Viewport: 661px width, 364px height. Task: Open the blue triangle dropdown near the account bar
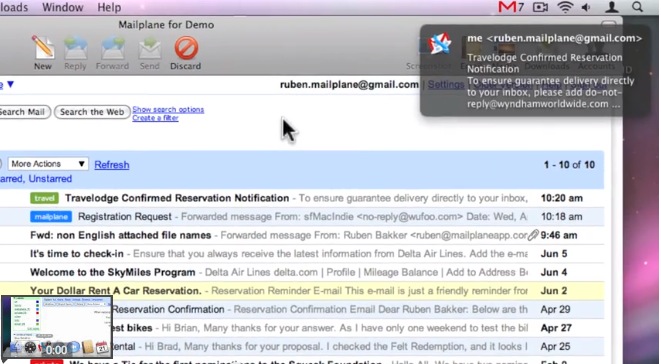tap(11, 84)
